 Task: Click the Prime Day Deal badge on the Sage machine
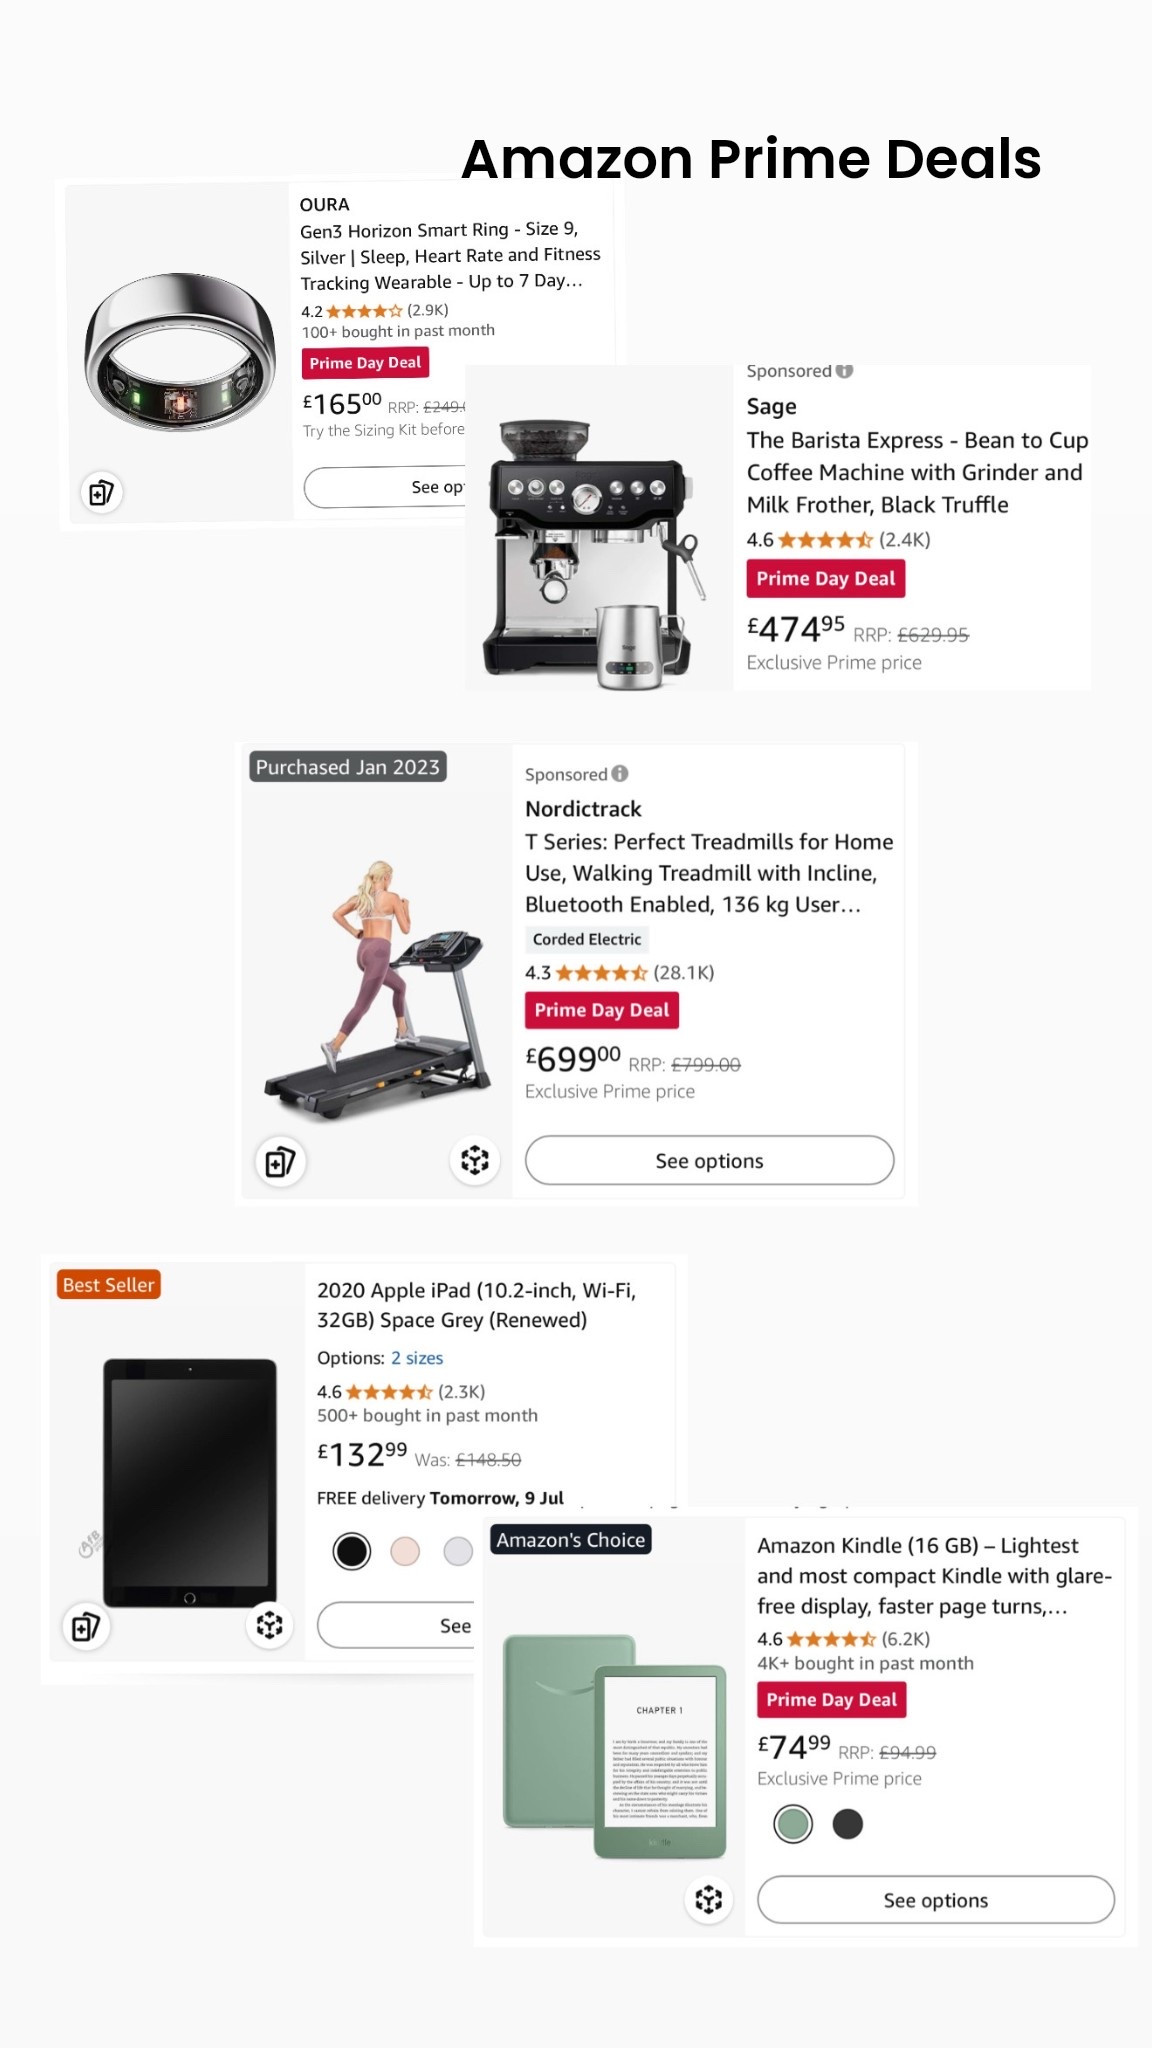point(825,578)
